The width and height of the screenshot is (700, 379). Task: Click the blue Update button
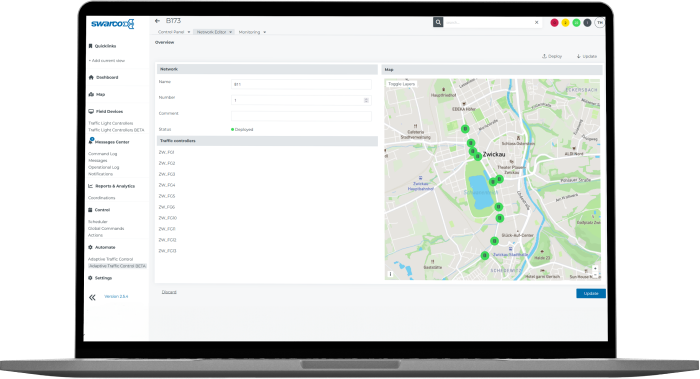[x=591, y=293]
